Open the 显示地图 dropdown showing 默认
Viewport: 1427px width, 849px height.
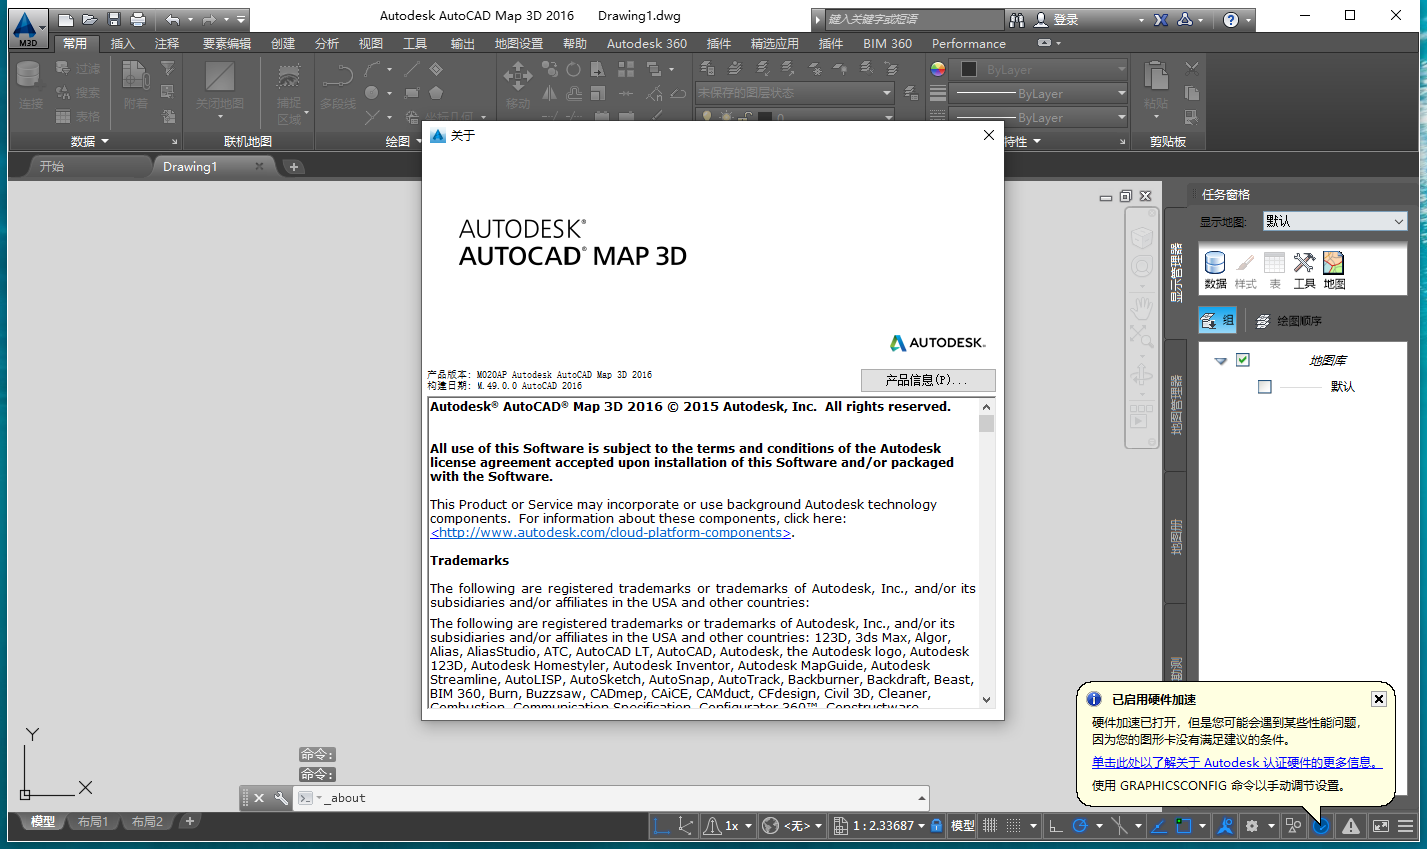(1334, 221)
